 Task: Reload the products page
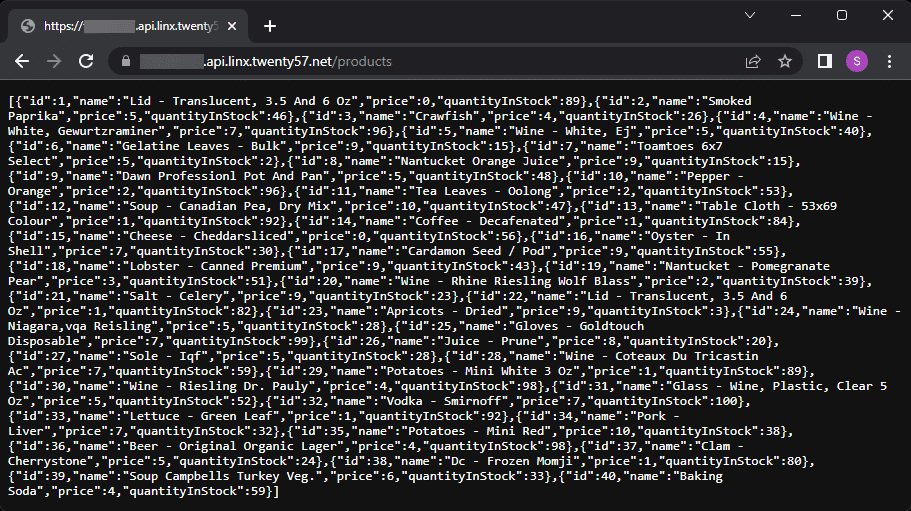pyautogui.click(x=86, y=61)
